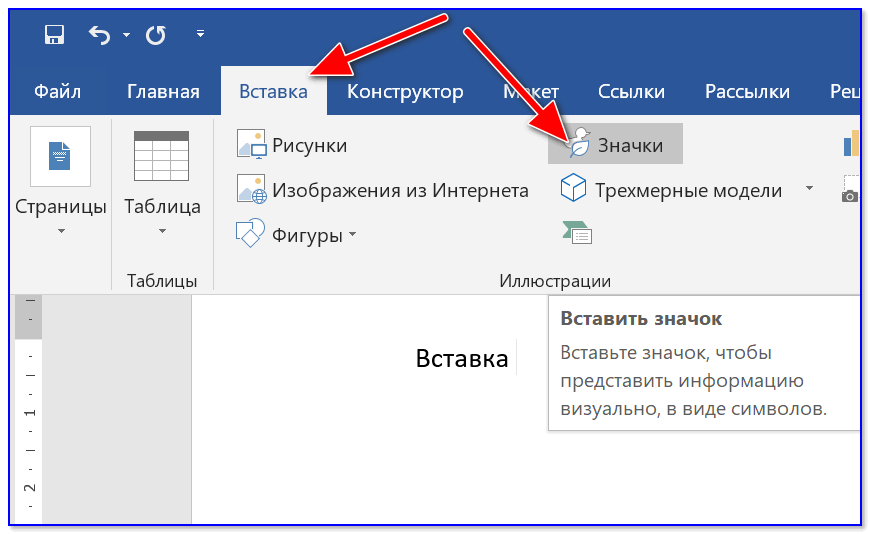Click the Undo arrow icon
The height and width of the screenshot is (534, 870).
pos(100,35)
